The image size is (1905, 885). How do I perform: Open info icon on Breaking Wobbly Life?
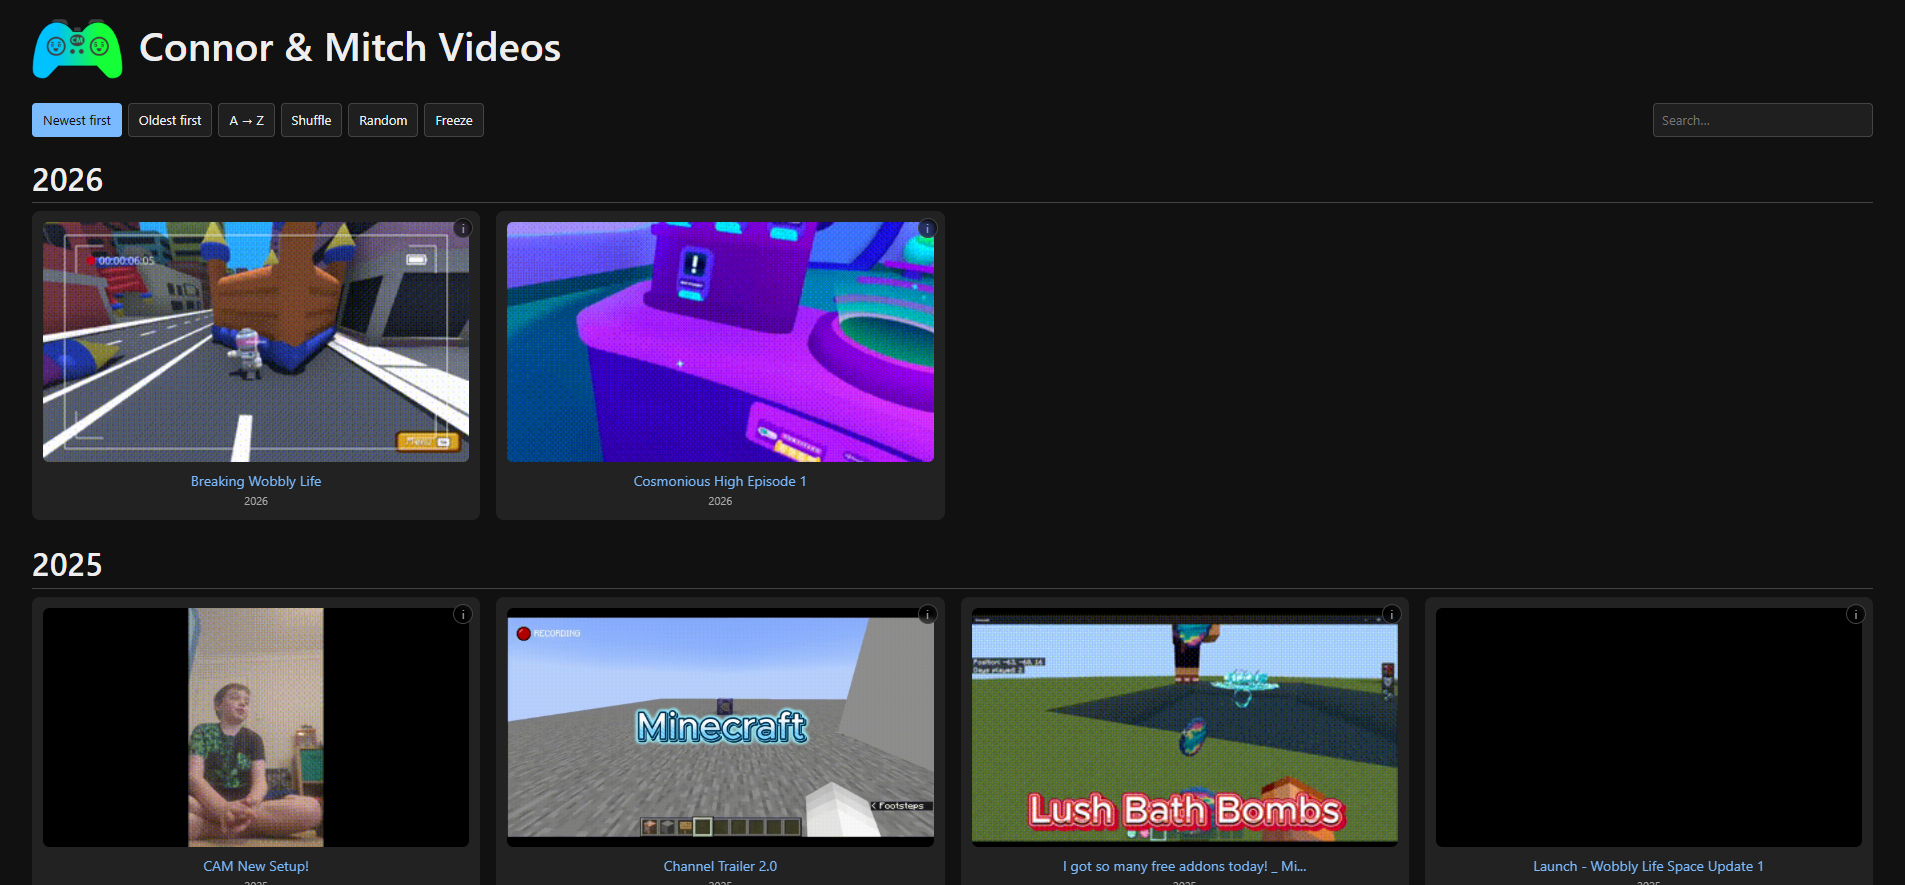[463, 229]
